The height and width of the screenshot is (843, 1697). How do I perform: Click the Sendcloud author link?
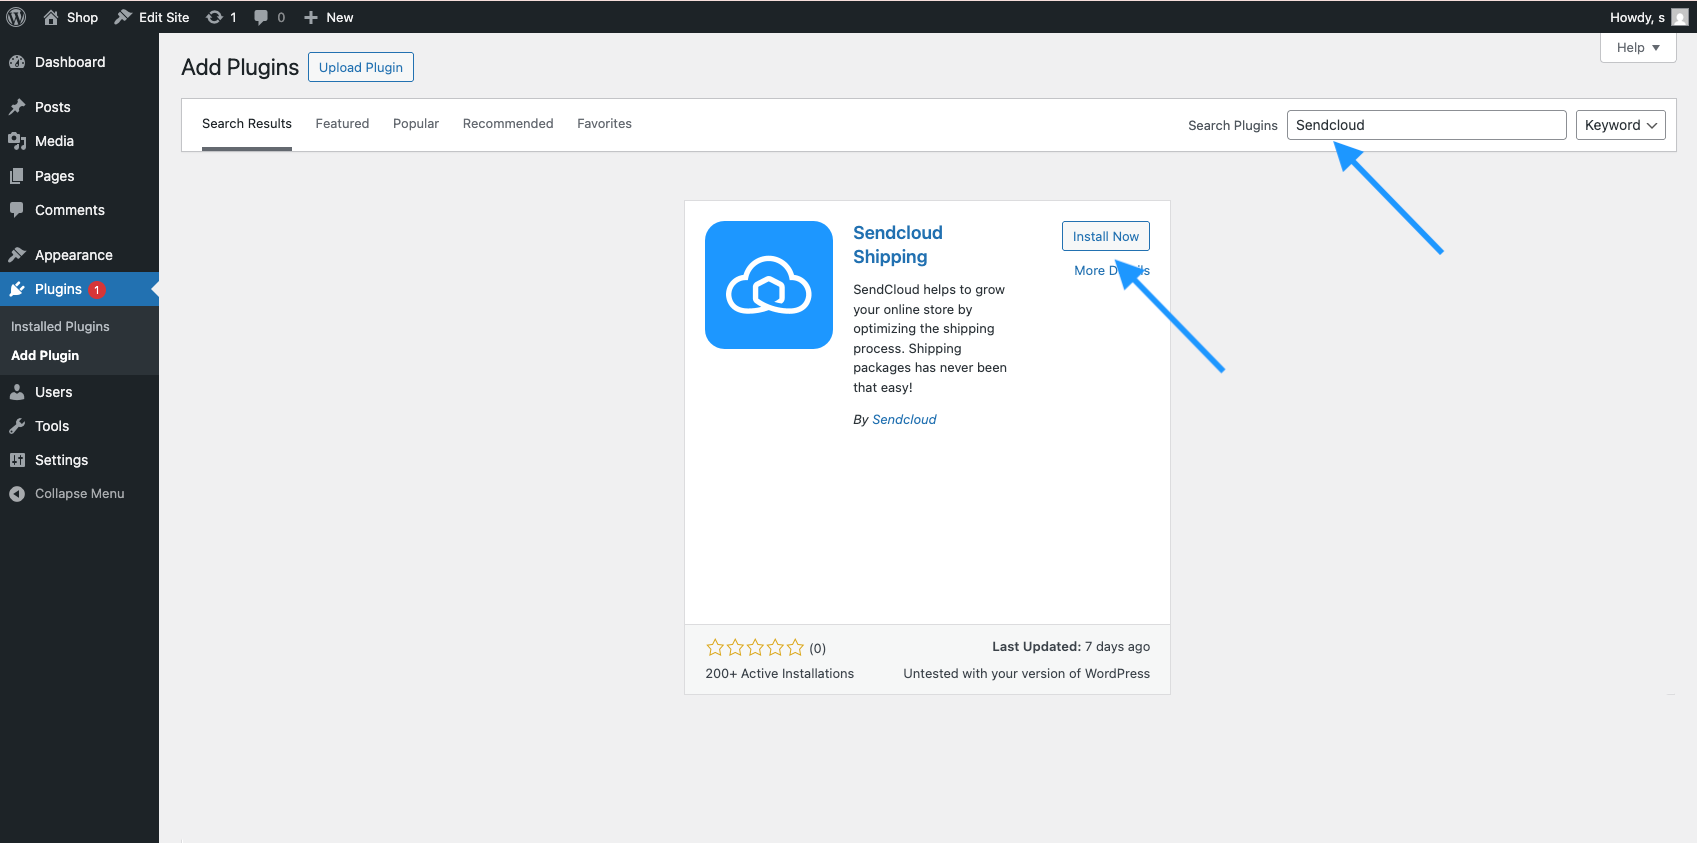pos(904,420)
